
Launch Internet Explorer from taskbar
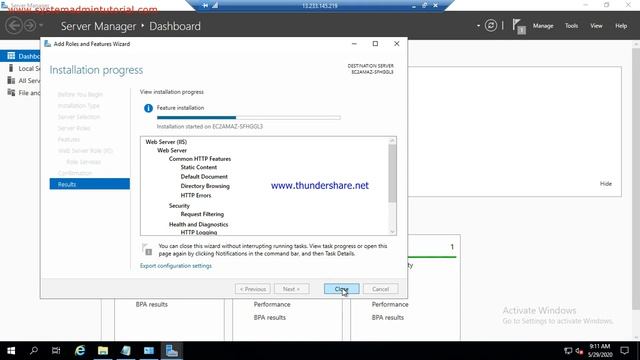[80, 351]
